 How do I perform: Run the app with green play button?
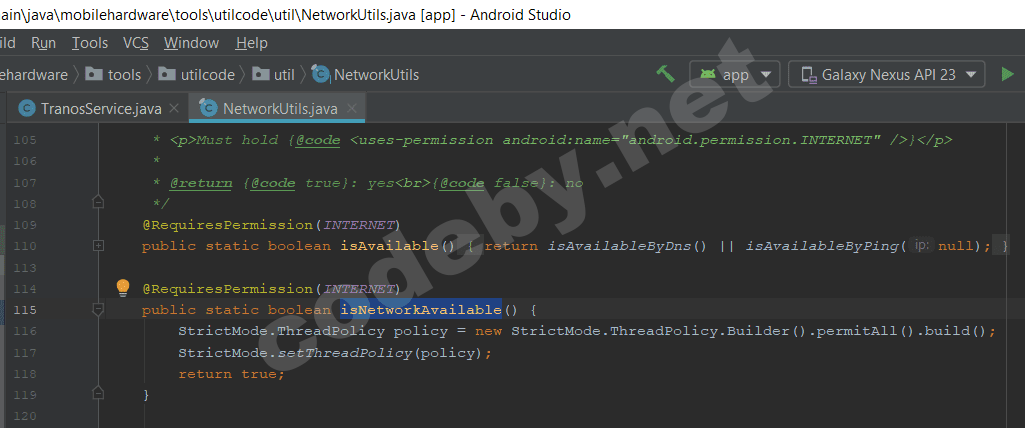coord(1007,74)
